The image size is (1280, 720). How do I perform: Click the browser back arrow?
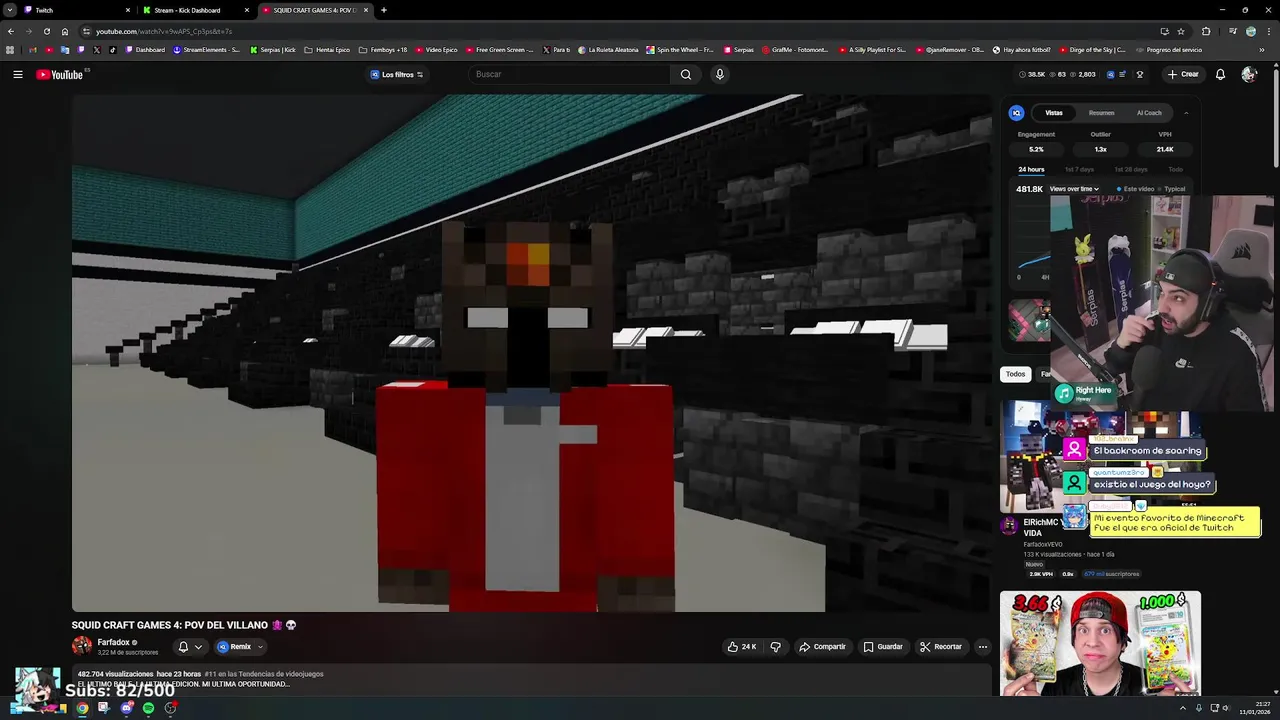pyautogui.click(x=11, y=31)
